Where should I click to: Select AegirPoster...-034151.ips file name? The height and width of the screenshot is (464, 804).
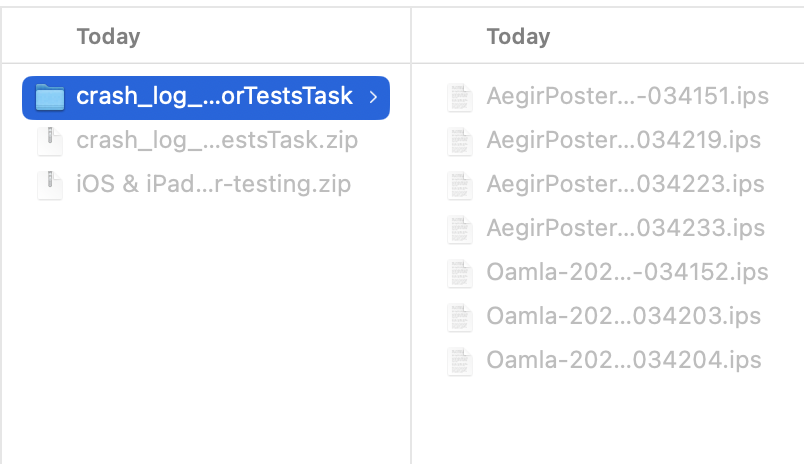point(628,96)
